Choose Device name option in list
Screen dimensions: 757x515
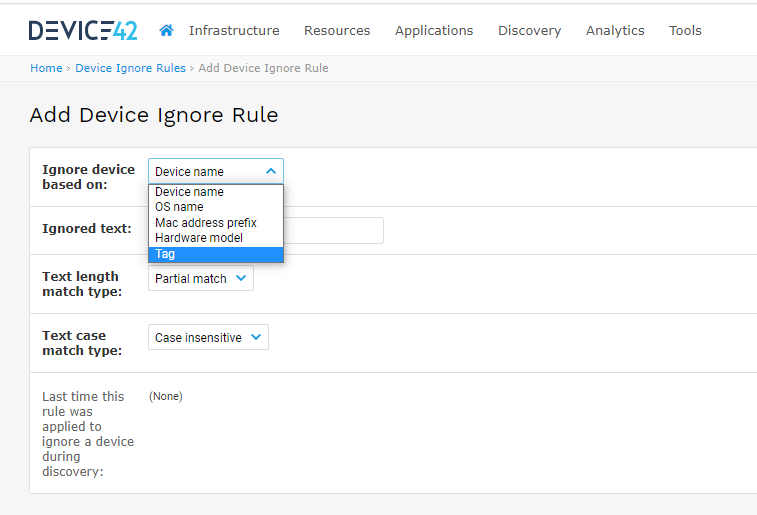point(216,192)
